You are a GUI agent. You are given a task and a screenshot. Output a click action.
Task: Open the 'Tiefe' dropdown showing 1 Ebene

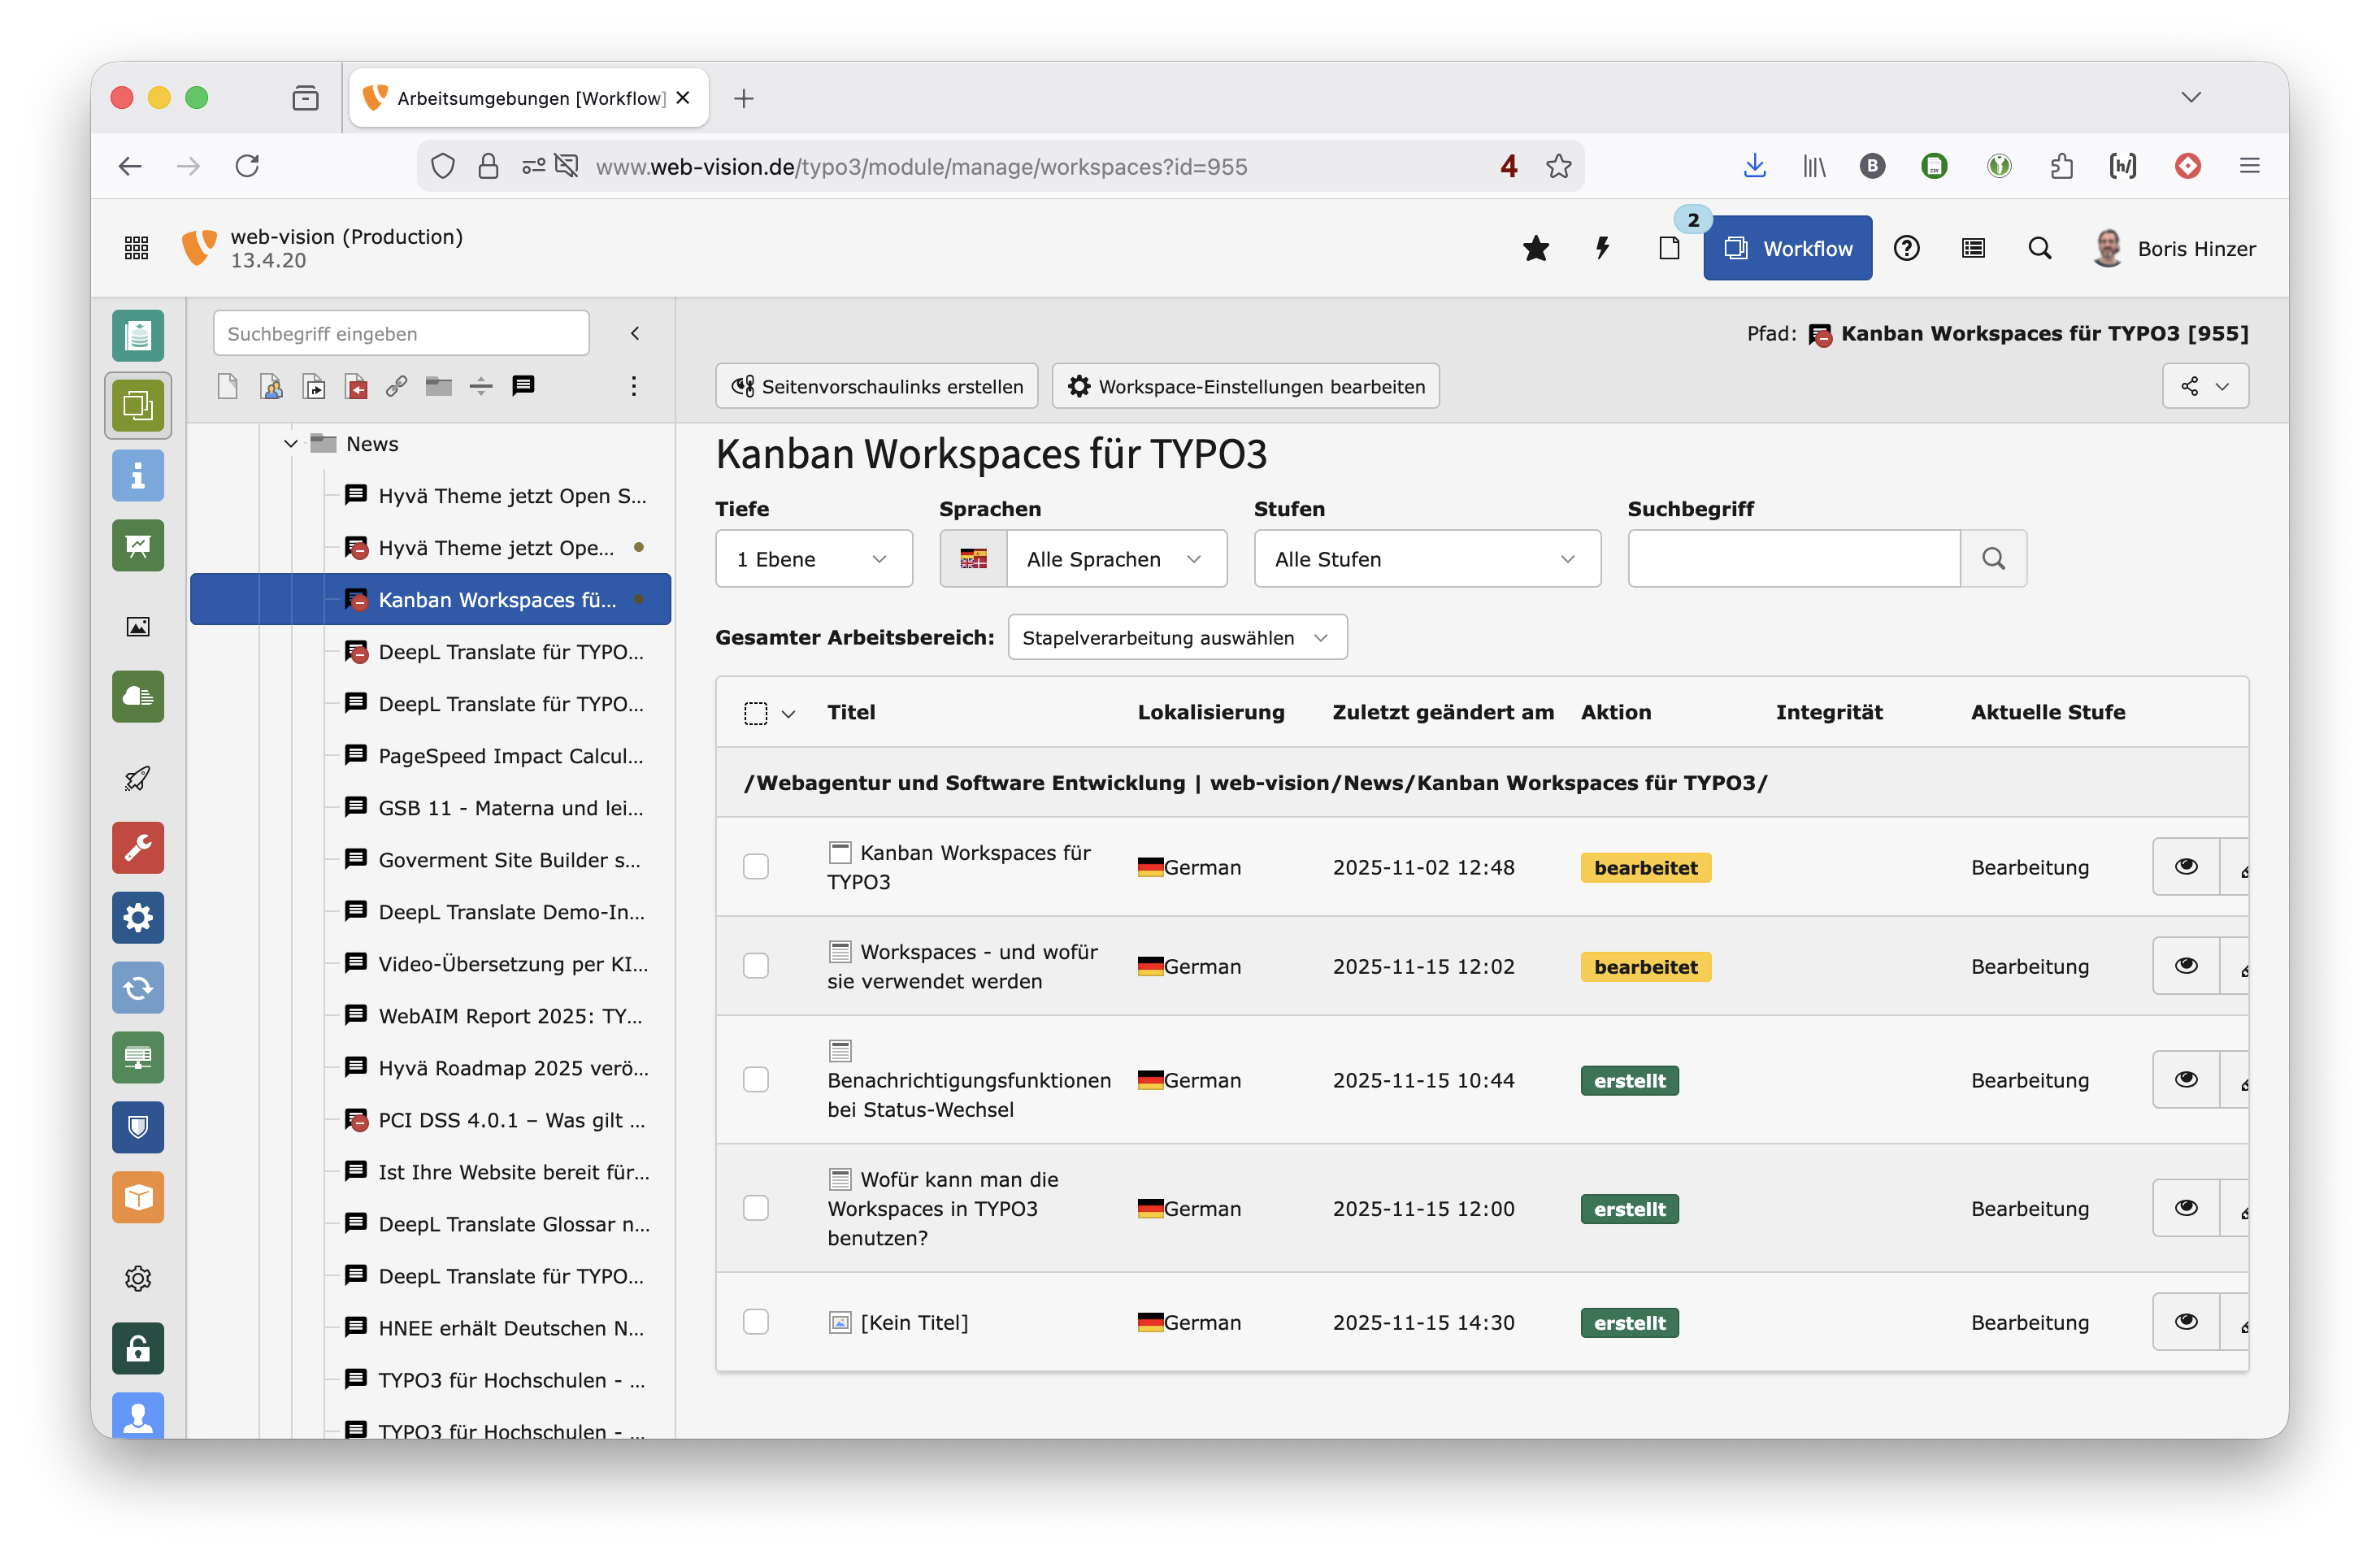(813, 559)
